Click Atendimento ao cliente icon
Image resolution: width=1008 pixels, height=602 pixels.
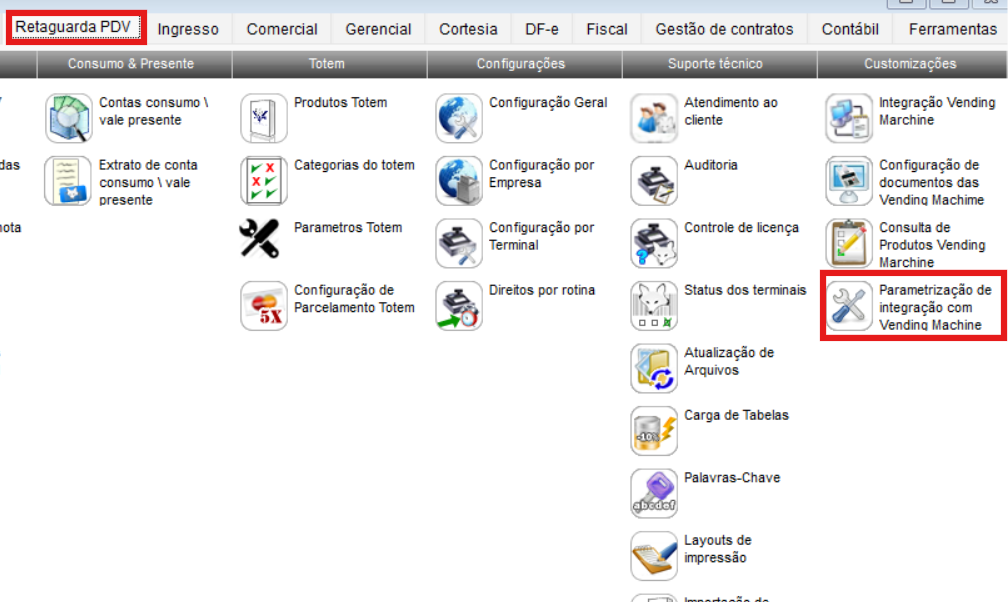pyautogui.click(x=654, y=118)
